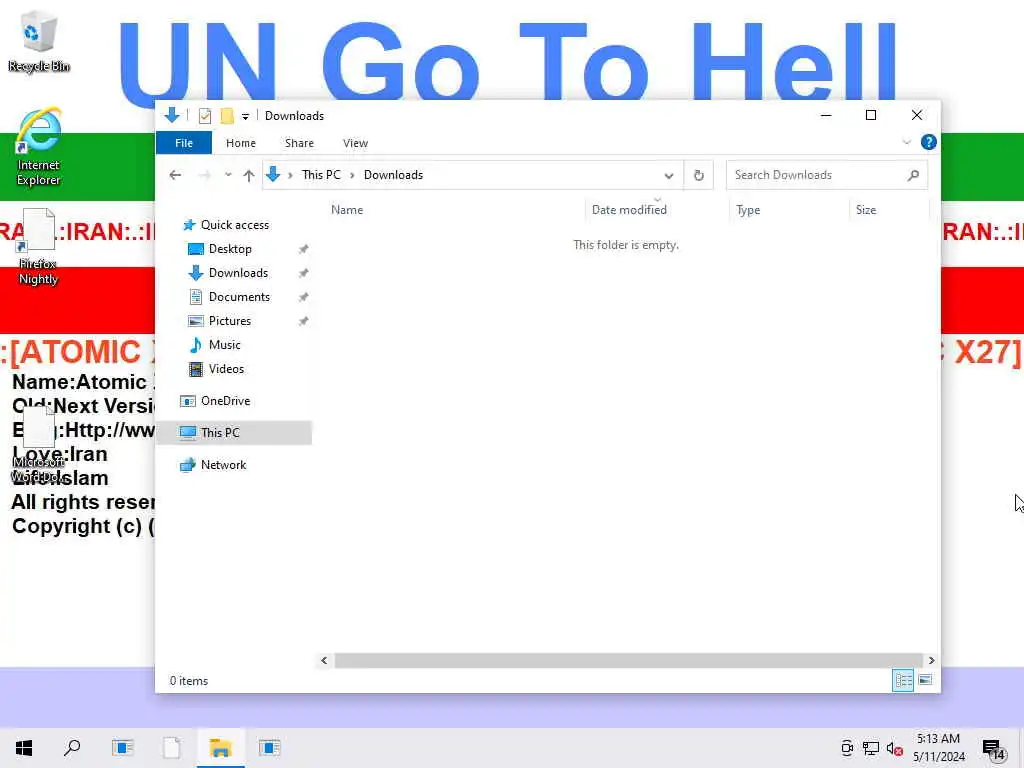The image size is (1024, 768).
Task: Open Properties from the quick access toolbar
Action: coord(204,116)
